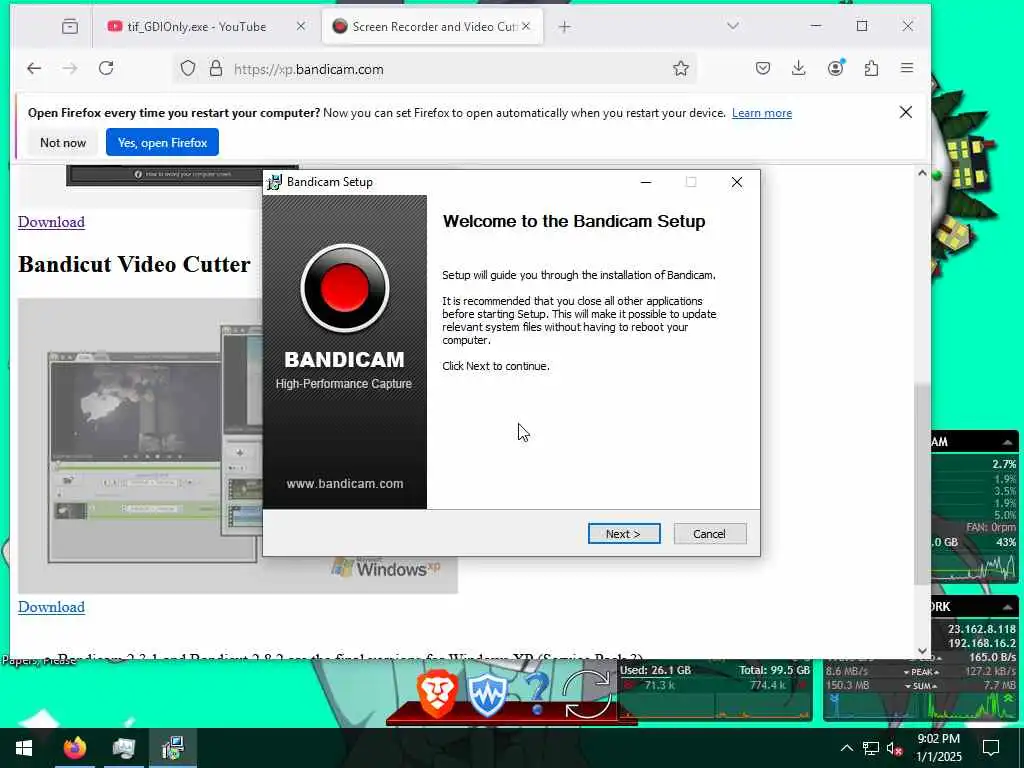The width and height of the screenshot is (1024, 768).
Task: Click the Download link above Bandicut heading
Action: [x=52, y=222]
